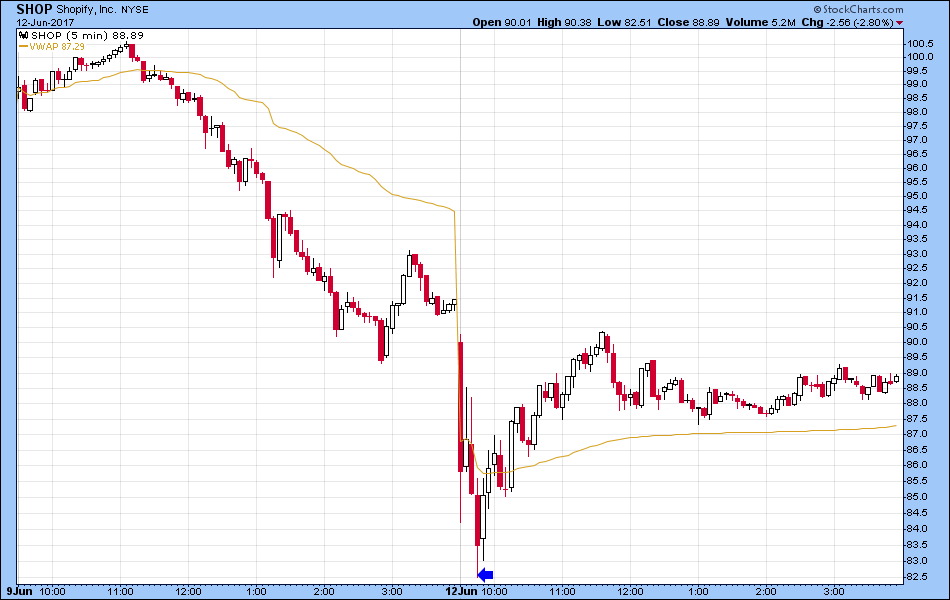Viewport: 950px width, 600px height.
Task: Click the Low 82.51 value
Action: (624, 22)
